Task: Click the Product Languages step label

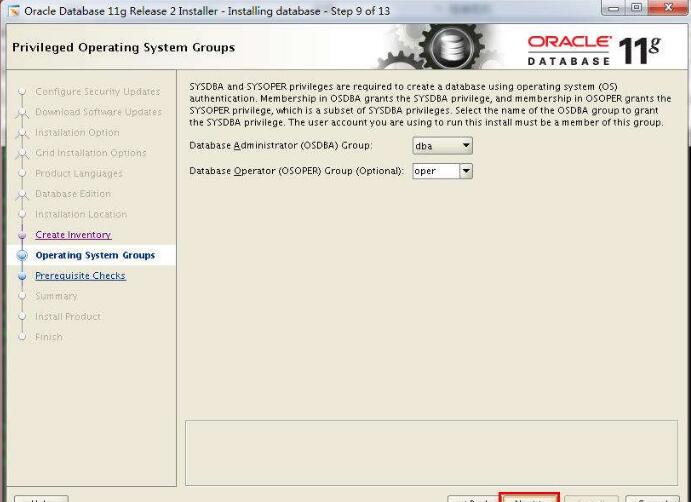Action: coord(78,173)
